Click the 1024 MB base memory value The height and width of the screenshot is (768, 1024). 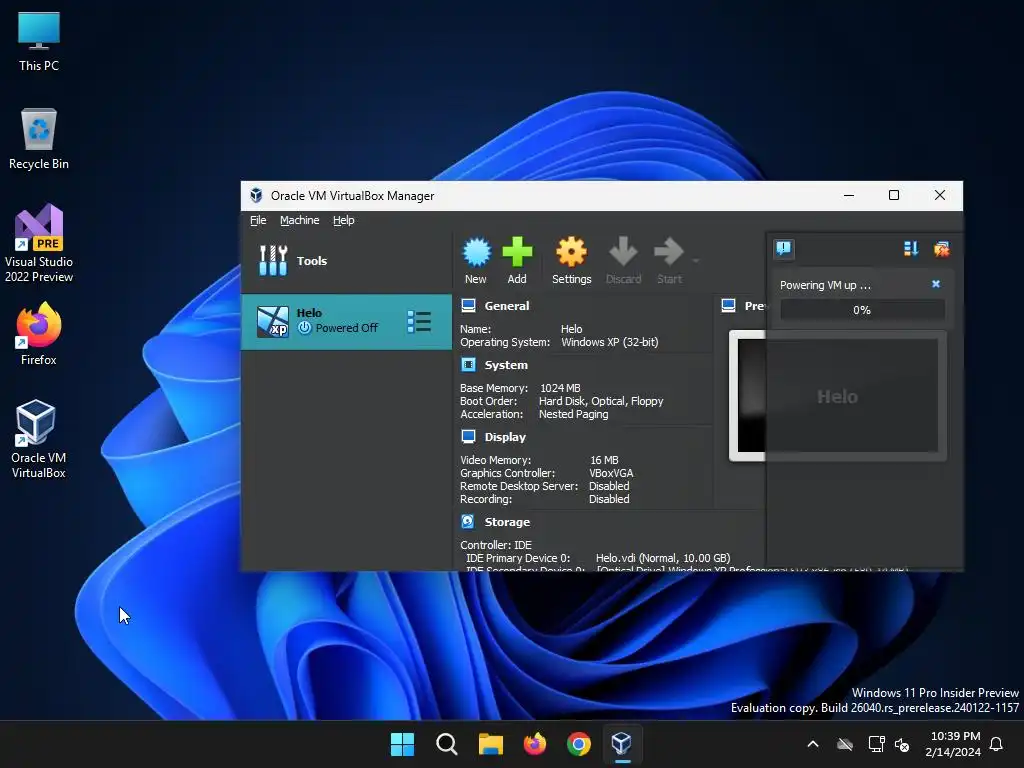tap(560, 388)
